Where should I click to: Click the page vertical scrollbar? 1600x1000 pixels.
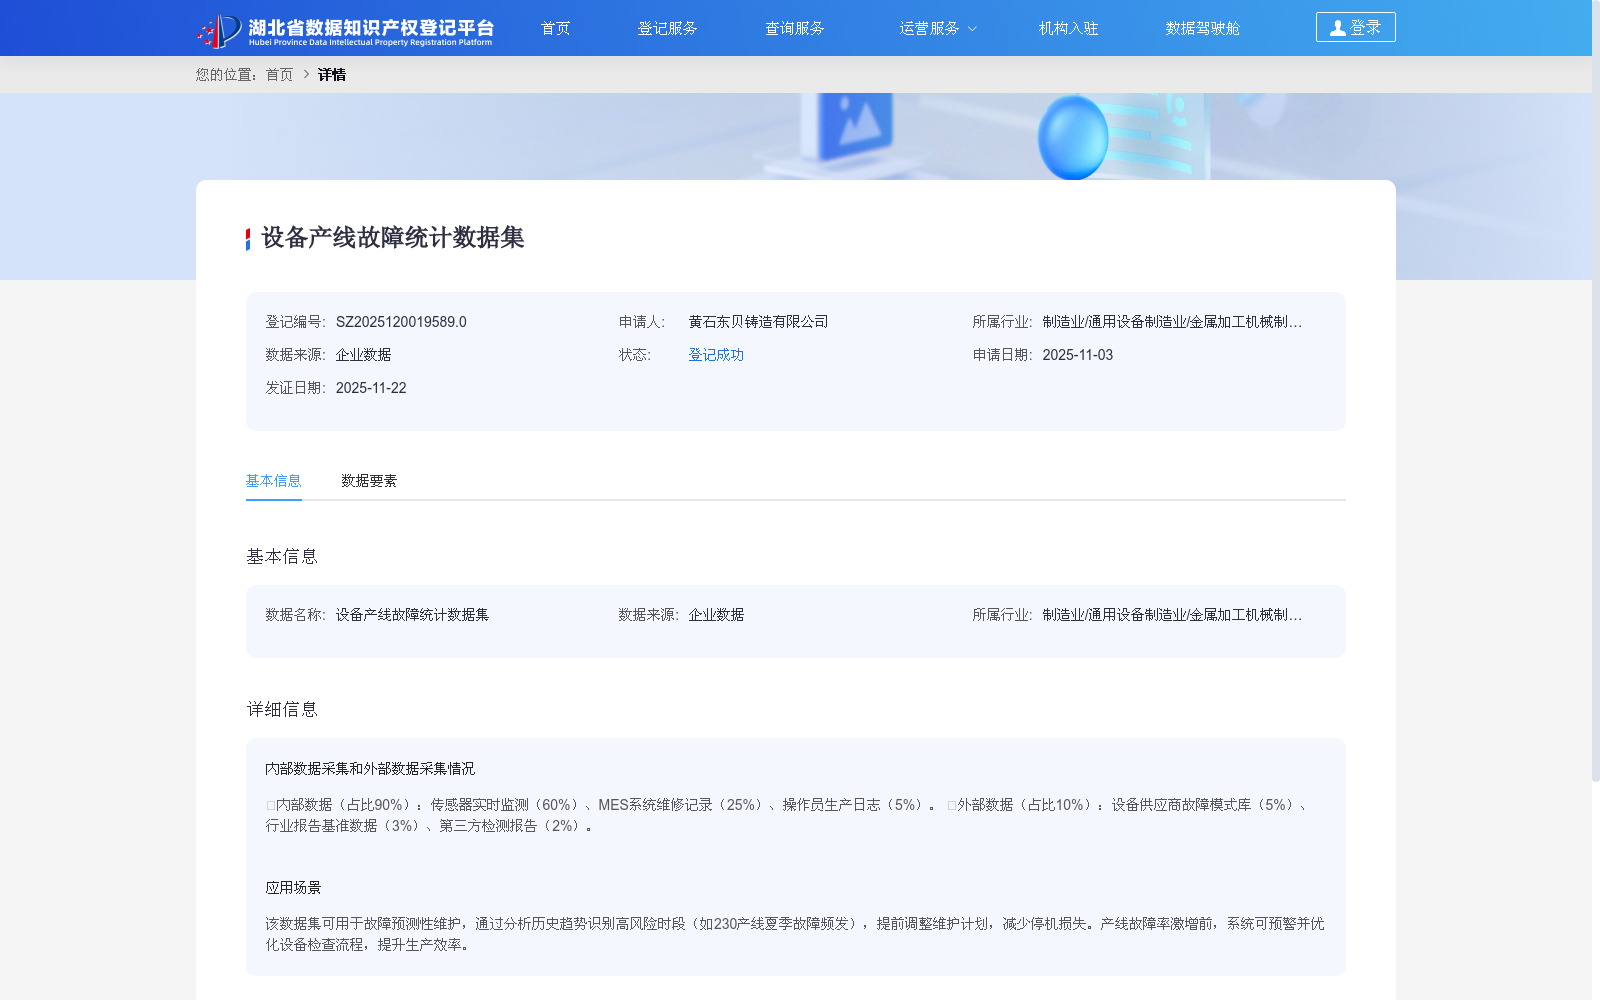tap(1596, 390)
